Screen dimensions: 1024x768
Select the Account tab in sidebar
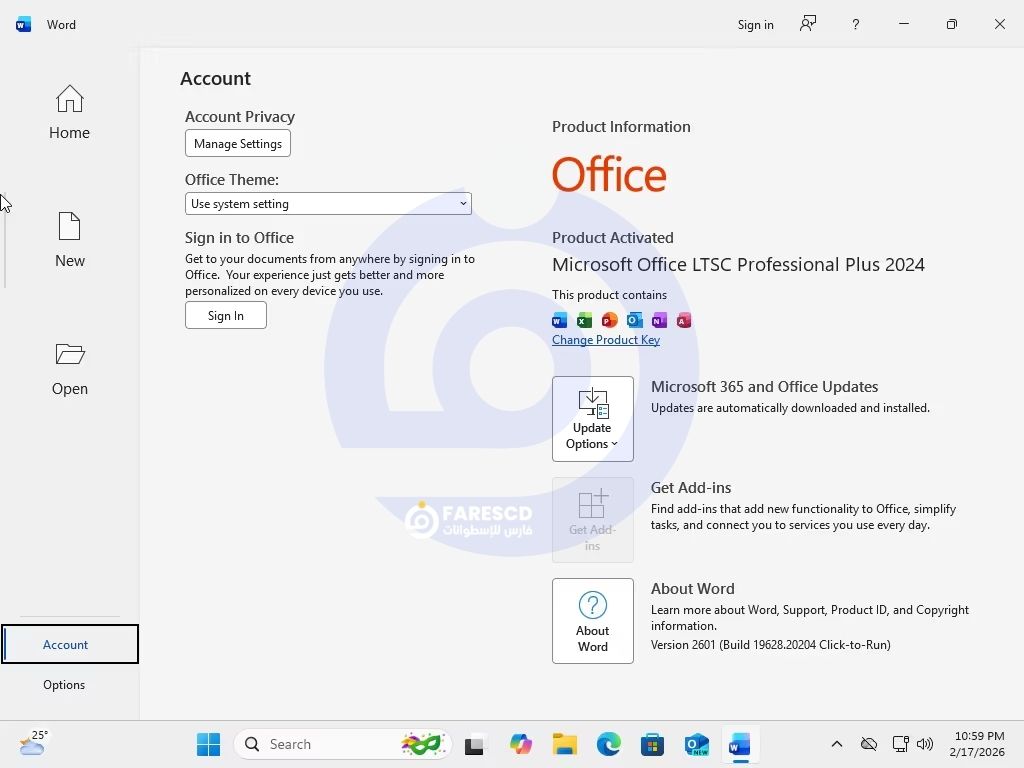[66, 645]
